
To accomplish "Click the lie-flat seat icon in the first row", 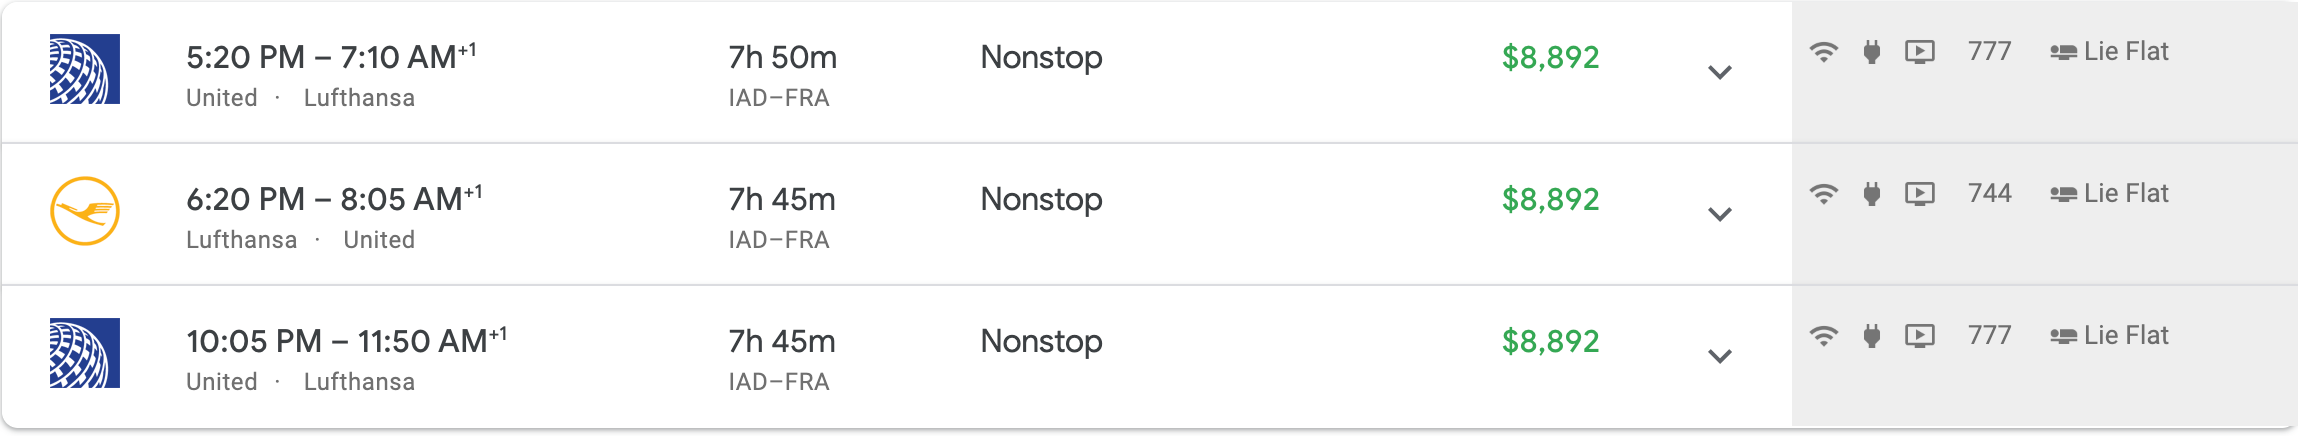I will click(x=2063, y=53).
